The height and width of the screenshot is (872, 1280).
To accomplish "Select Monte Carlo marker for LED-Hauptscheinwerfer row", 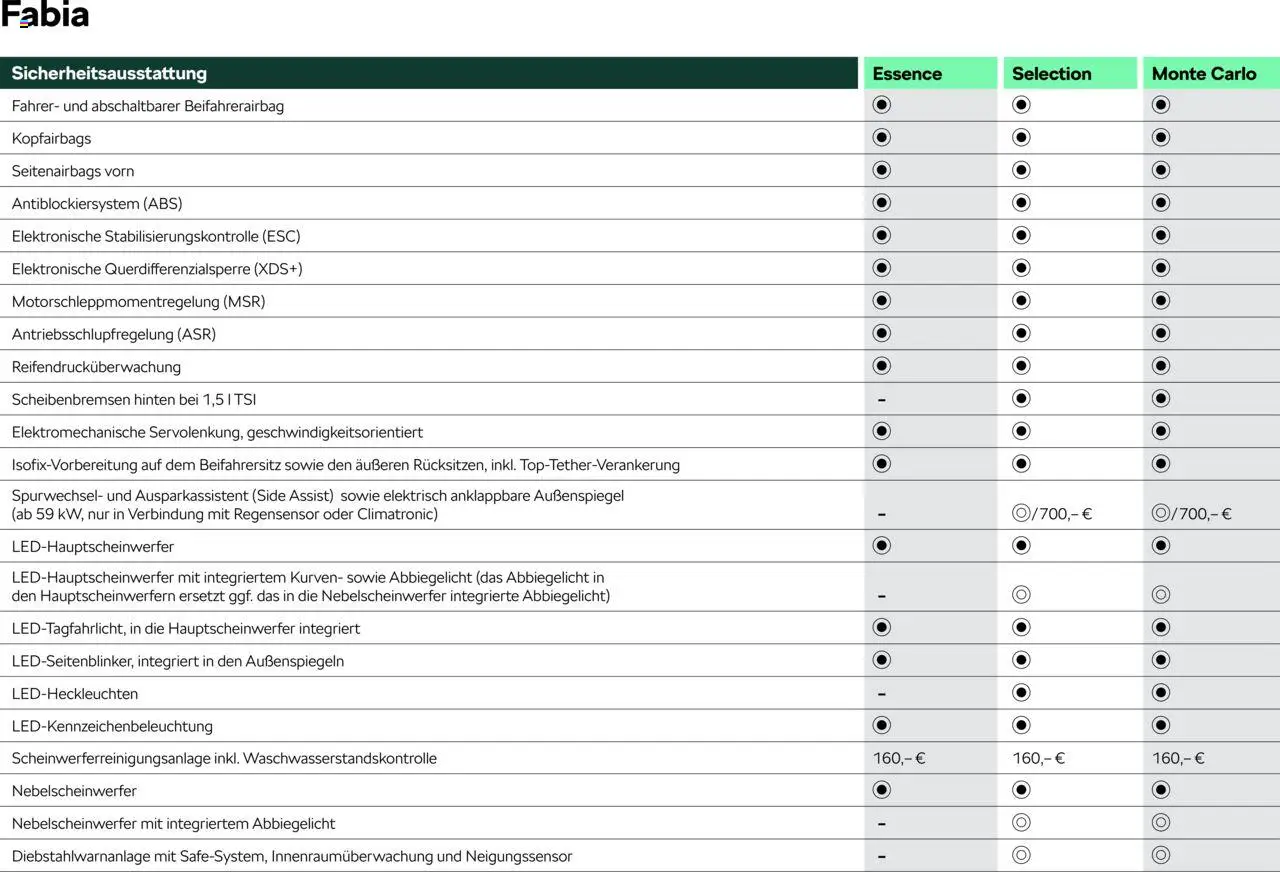I will click(x=1160, y=546).
